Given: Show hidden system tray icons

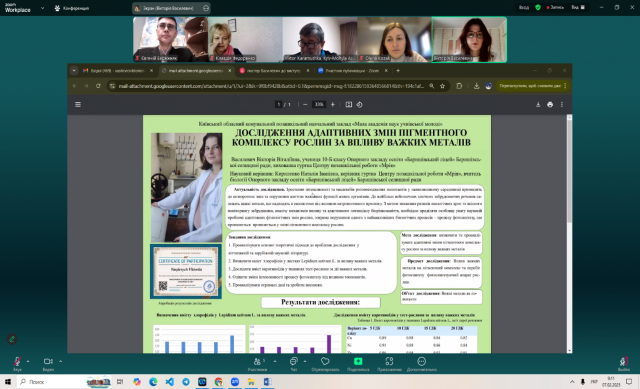Looking at the screenshot, I should click(x=572, y=382).
